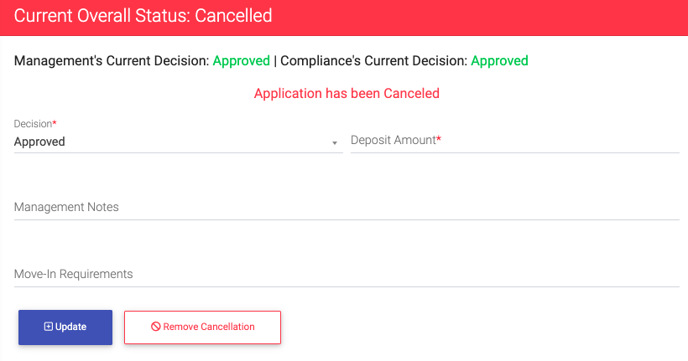Select the Compliance's Current Decision label
The height and width of the screenshot is (361, 688).
(374, 61)
